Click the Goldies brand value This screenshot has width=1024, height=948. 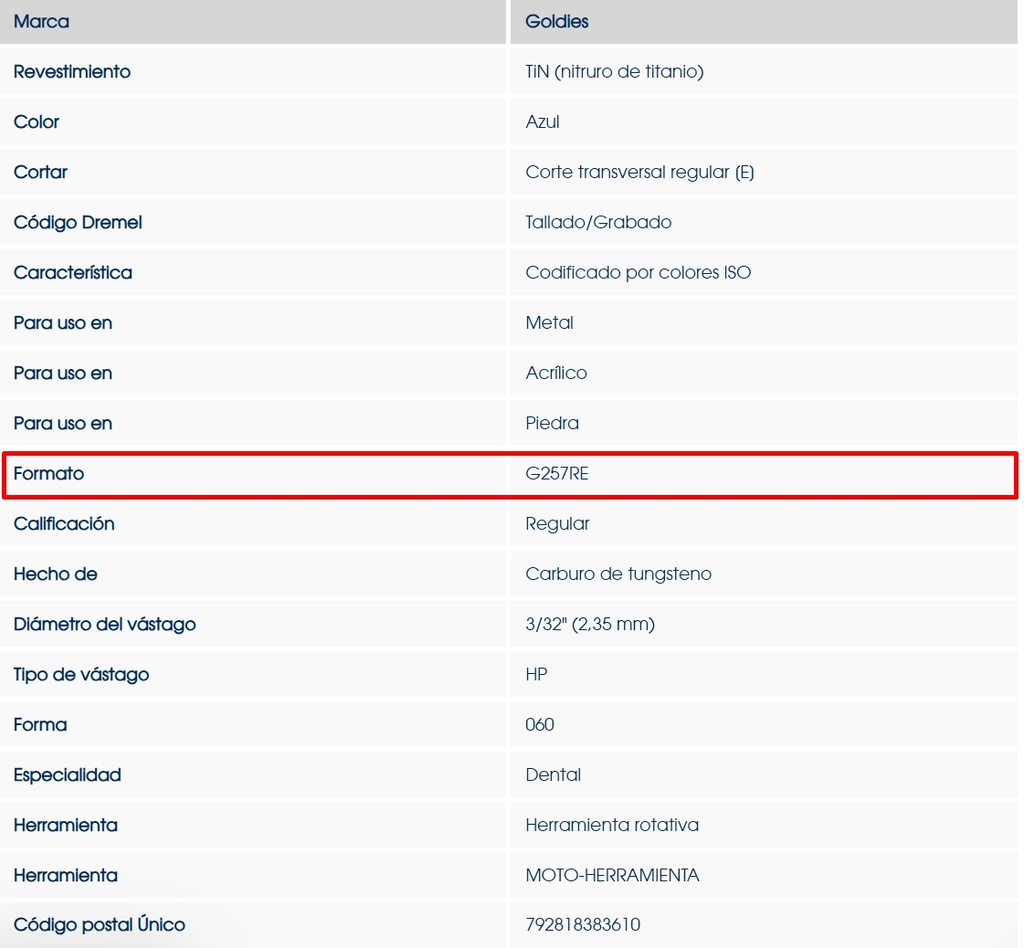click(557, 21)
